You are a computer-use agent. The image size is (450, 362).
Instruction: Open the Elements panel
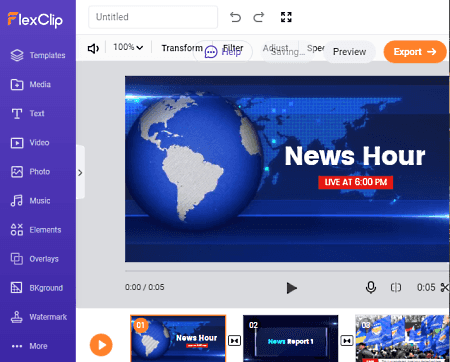coord(36,230)
